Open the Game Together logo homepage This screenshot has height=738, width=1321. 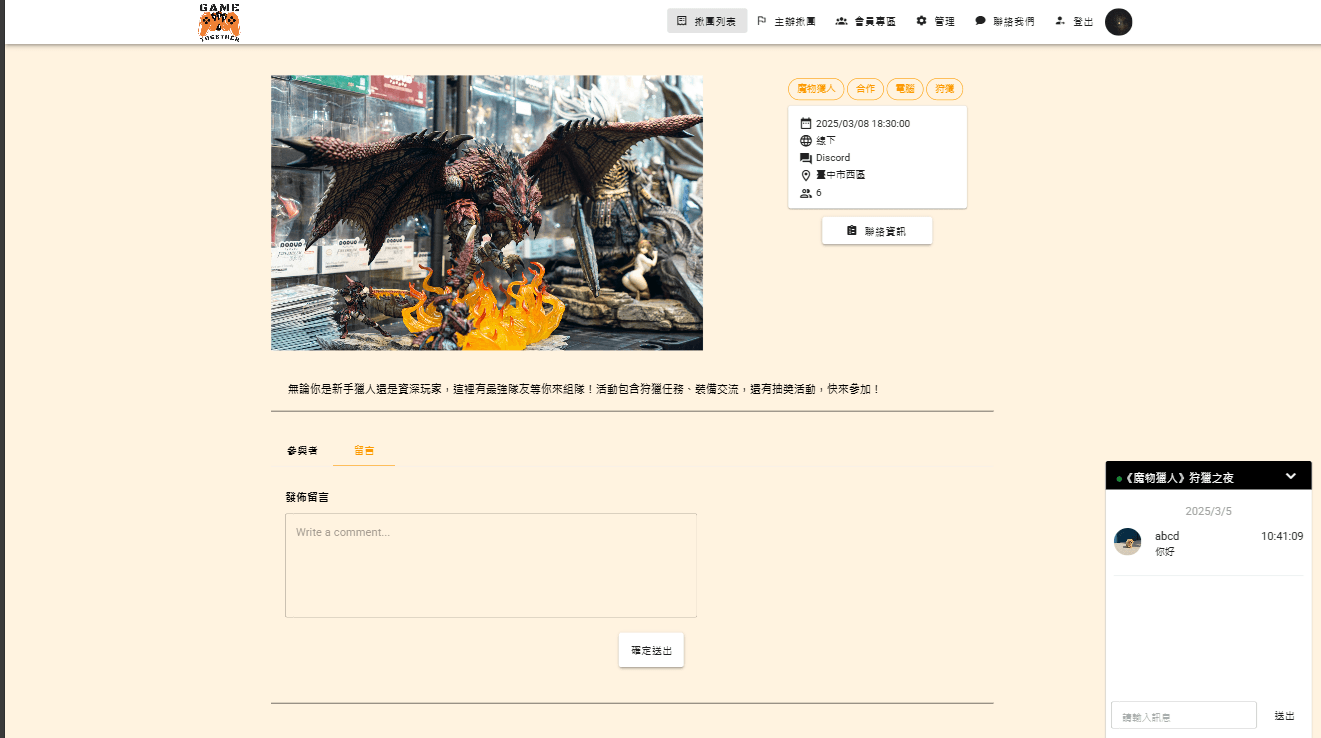click(219, 22)
